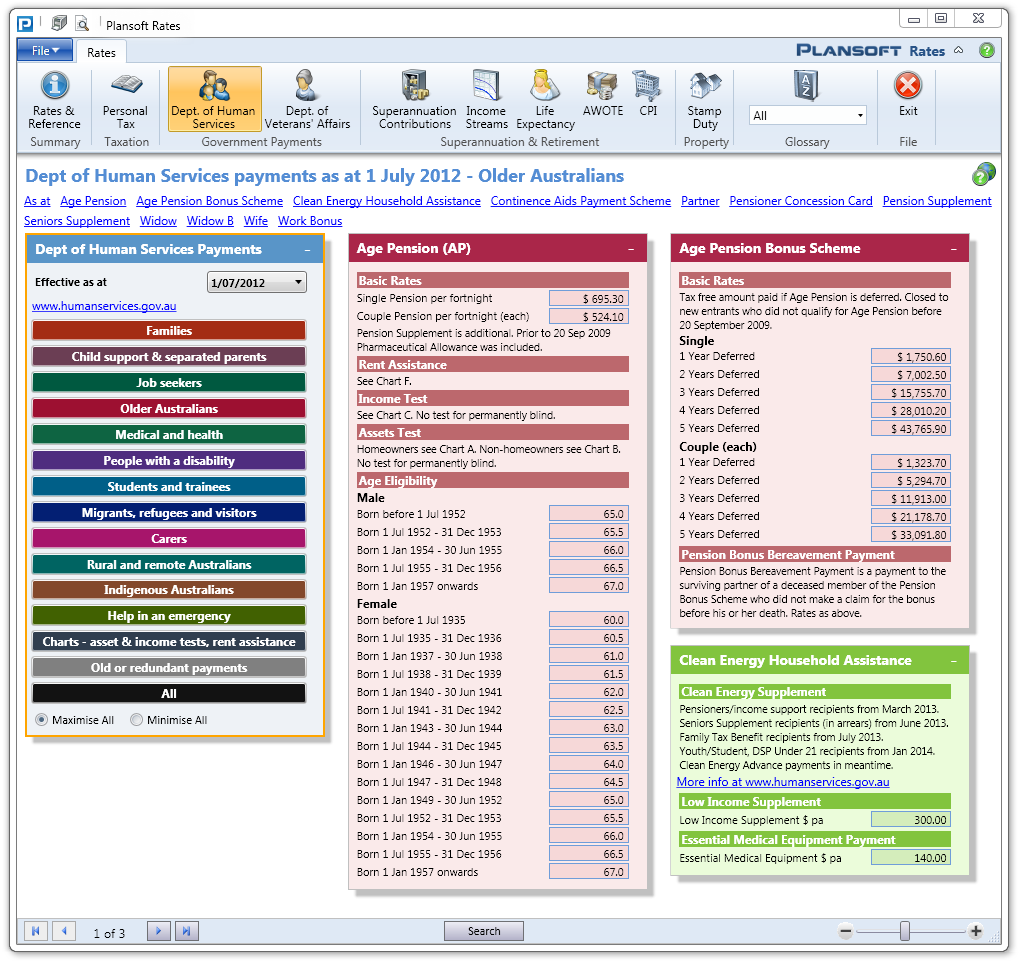
Task: Select Maximise All radio button
Action: pyautogui.click(x=42, y=720)
